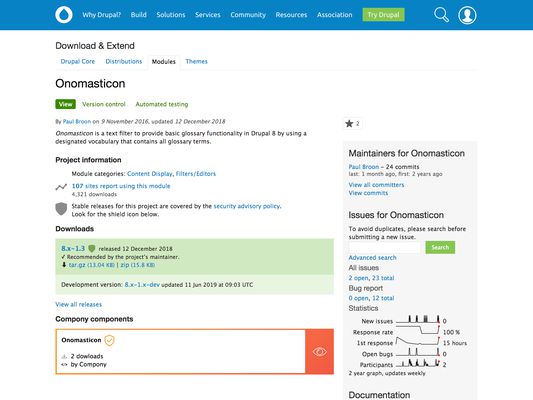
Task: Open the Community menu
Action: 248,15
